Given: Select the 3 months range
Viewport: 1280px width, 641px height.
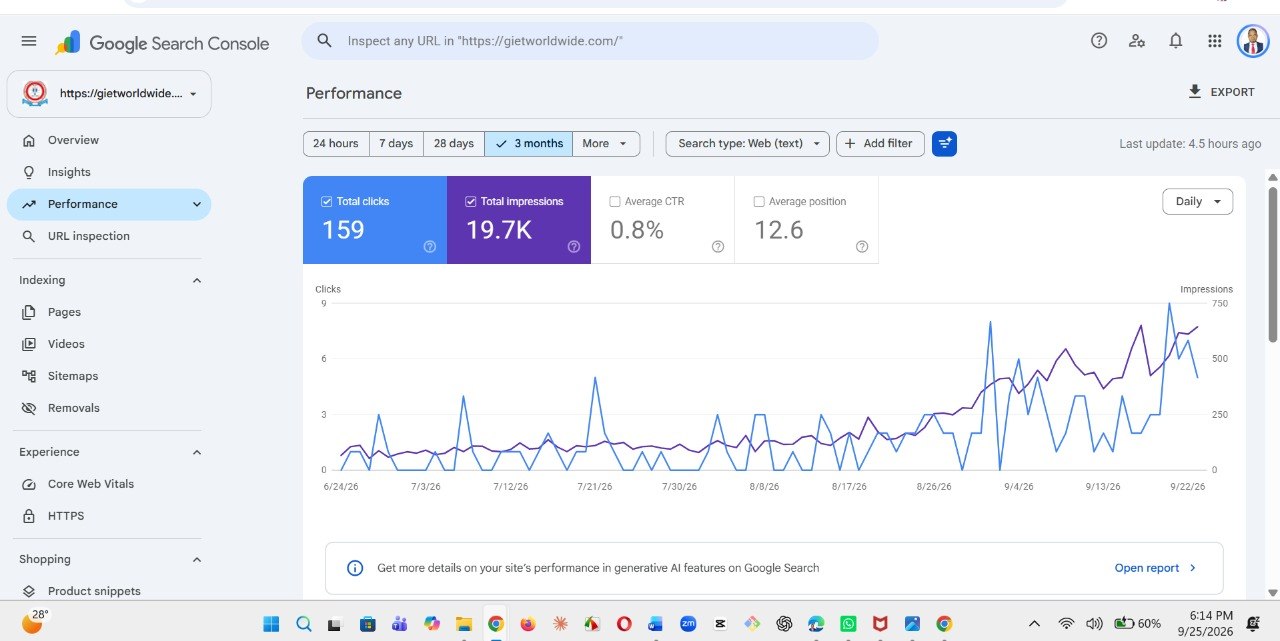Looking at the screenshot, I should 529,144.
